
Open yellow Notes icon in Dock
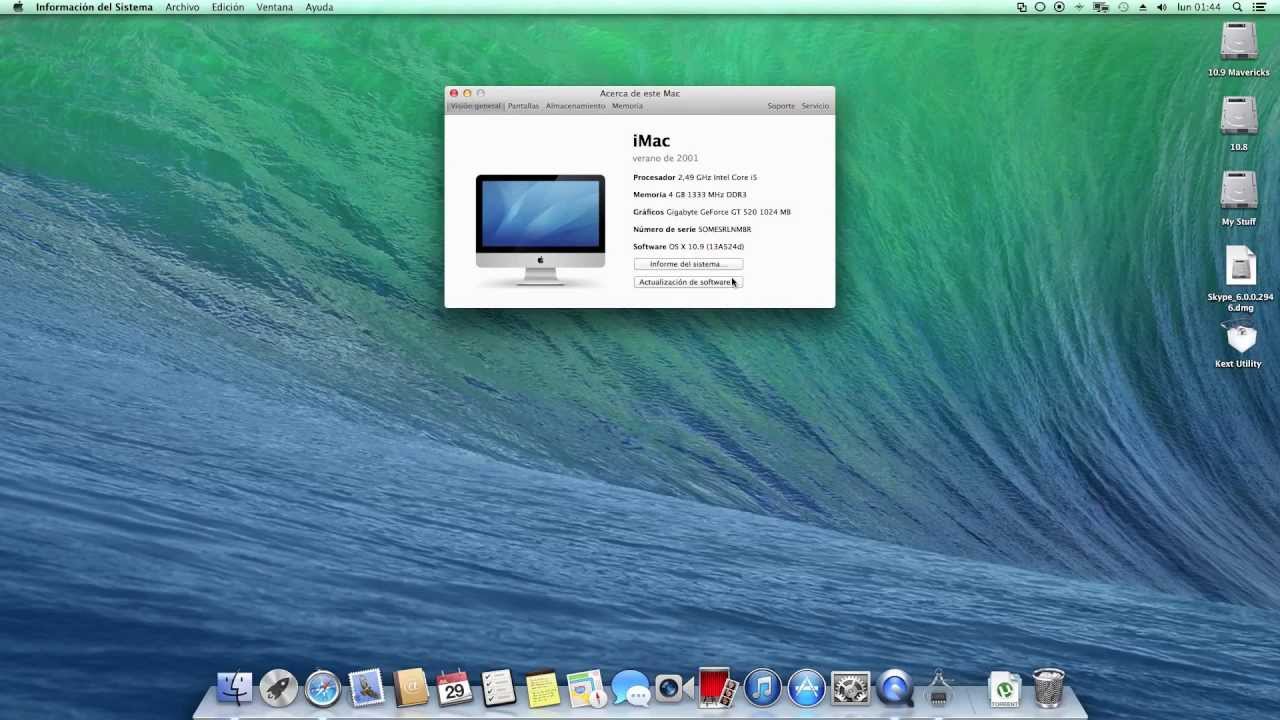click(x=542, y=688)
